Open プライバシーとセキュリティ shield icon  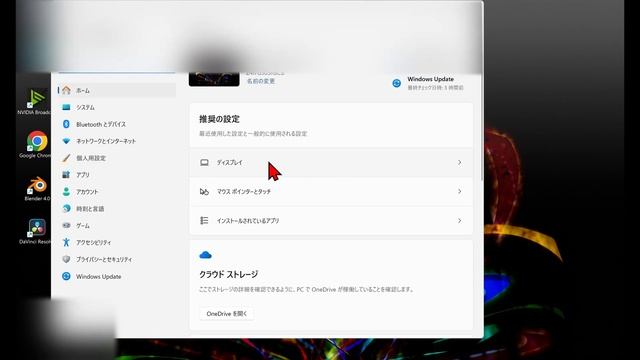[x=66, y=259]
